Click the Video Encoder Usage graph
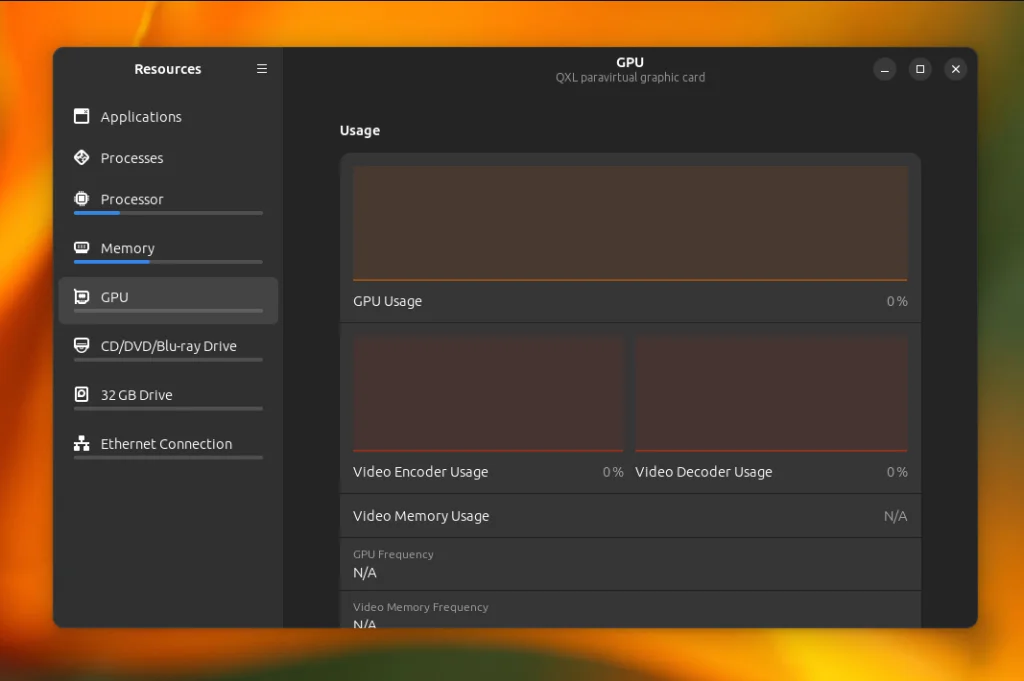Screen dimensions: 1024x681 (488, 393)
